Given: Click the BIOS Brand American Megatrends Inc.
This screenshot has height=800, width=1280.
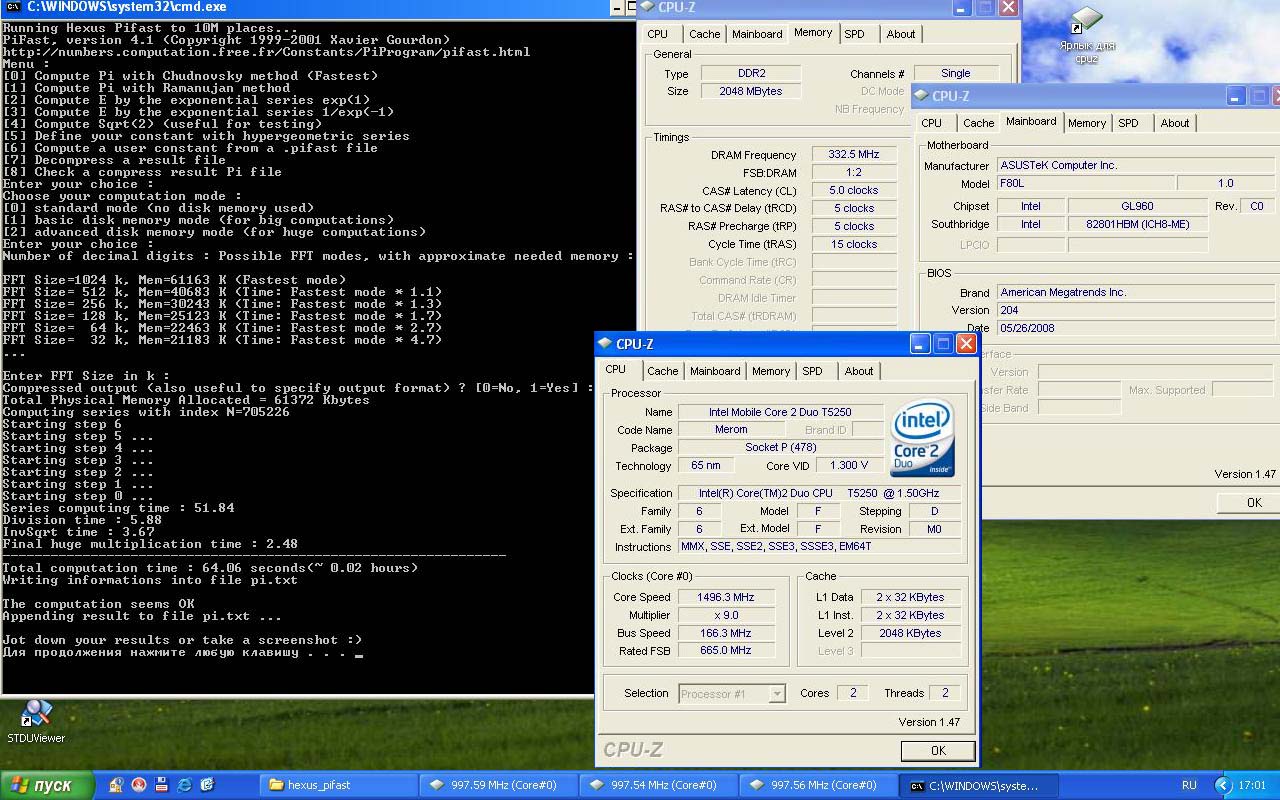Looking at the screenshot, I should click(1138, 292).
